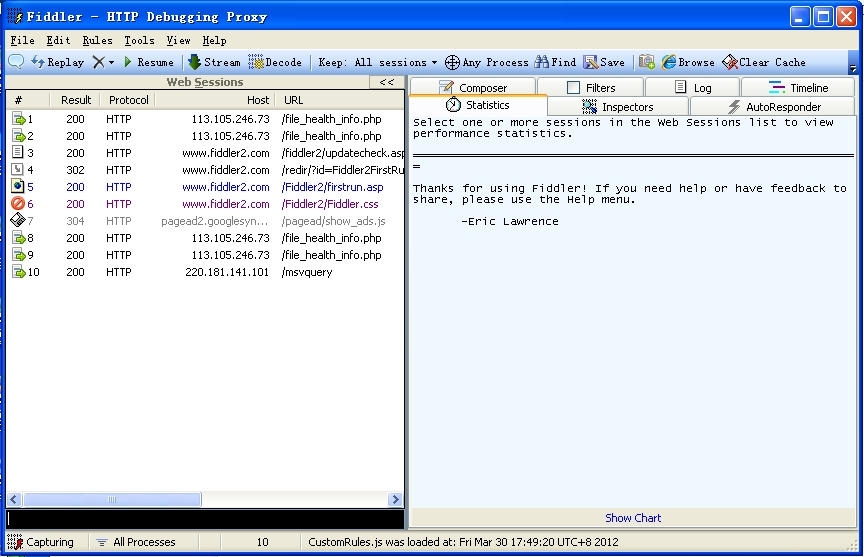Click the comment speech bubble toolbar icon
This screenshot has width=864, height=557.
pyautogui.click(x=16, y=62)
